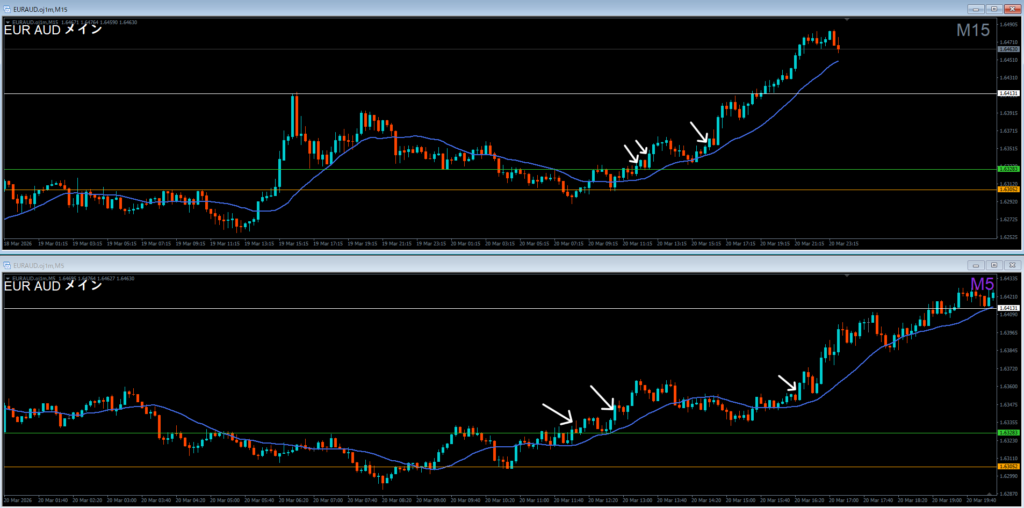Click the chart shift triangle marker on M15 chart
The image size is (1024, 508).
847,20
